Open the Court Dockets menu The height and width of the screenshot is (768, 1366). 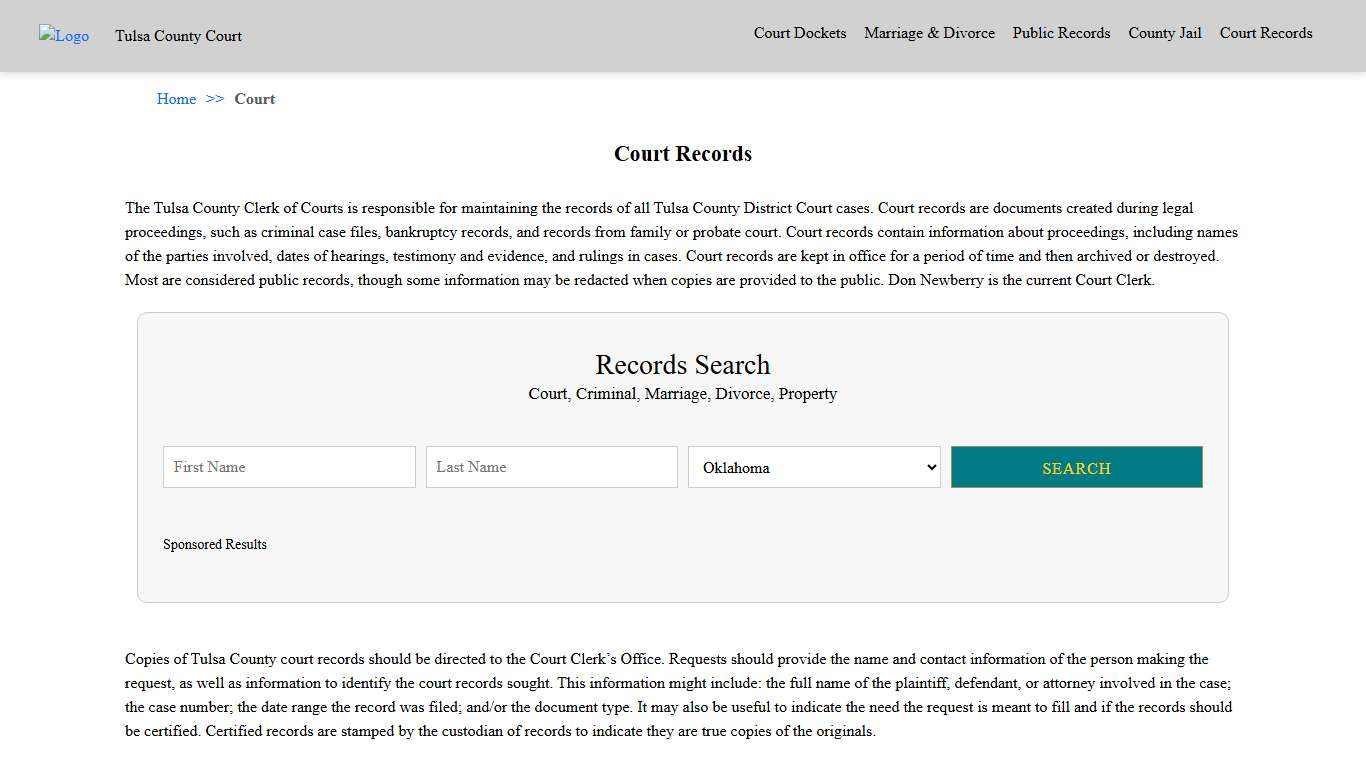[799, 33]
